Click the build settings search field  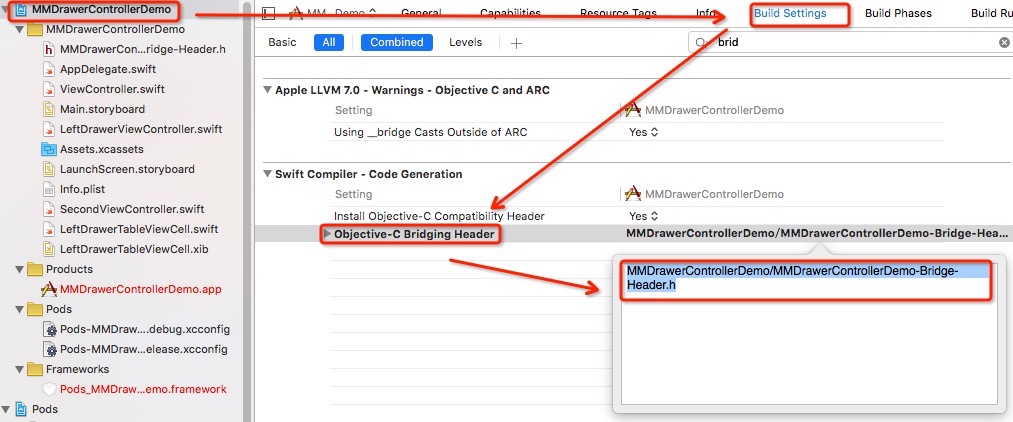[x=850, y=43]
